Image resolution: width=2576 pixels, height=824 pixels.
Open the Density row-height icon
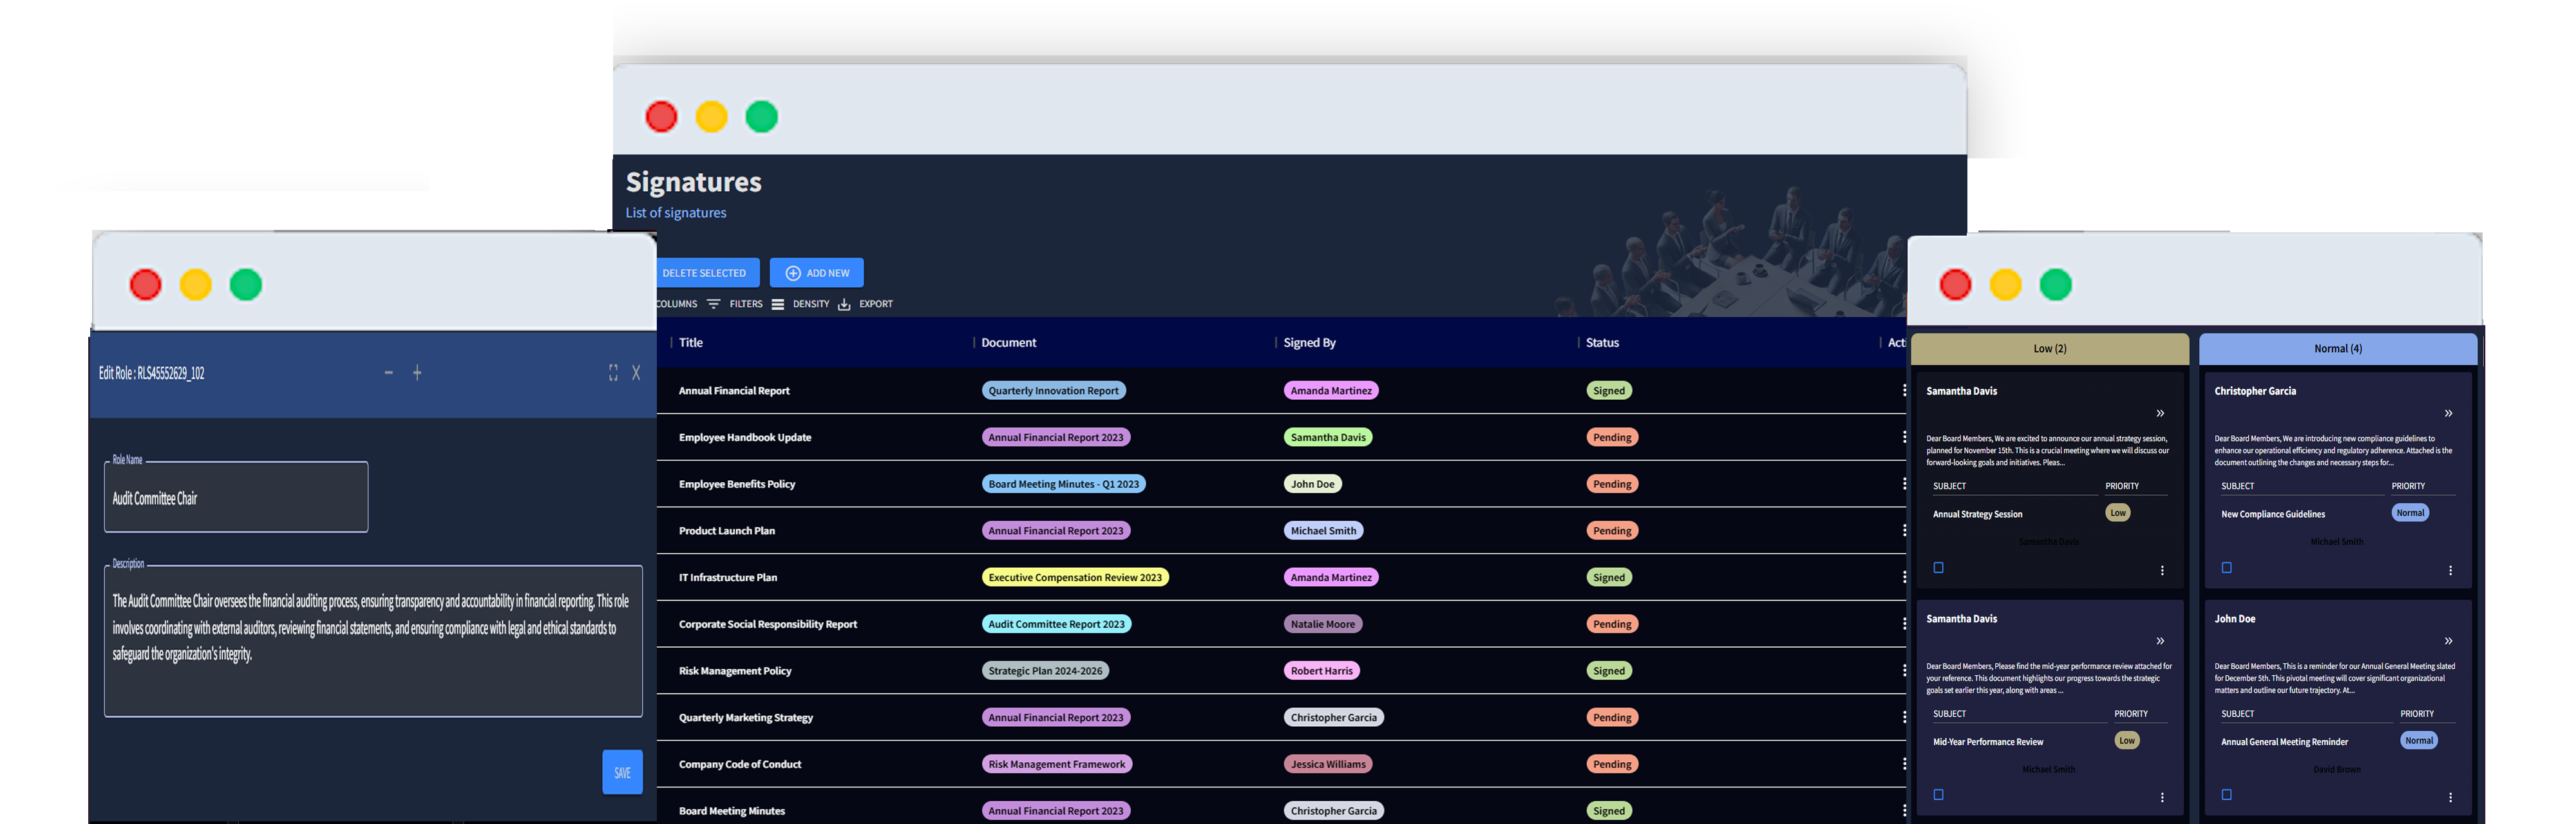pyautogui.click(x=778, y=304)
